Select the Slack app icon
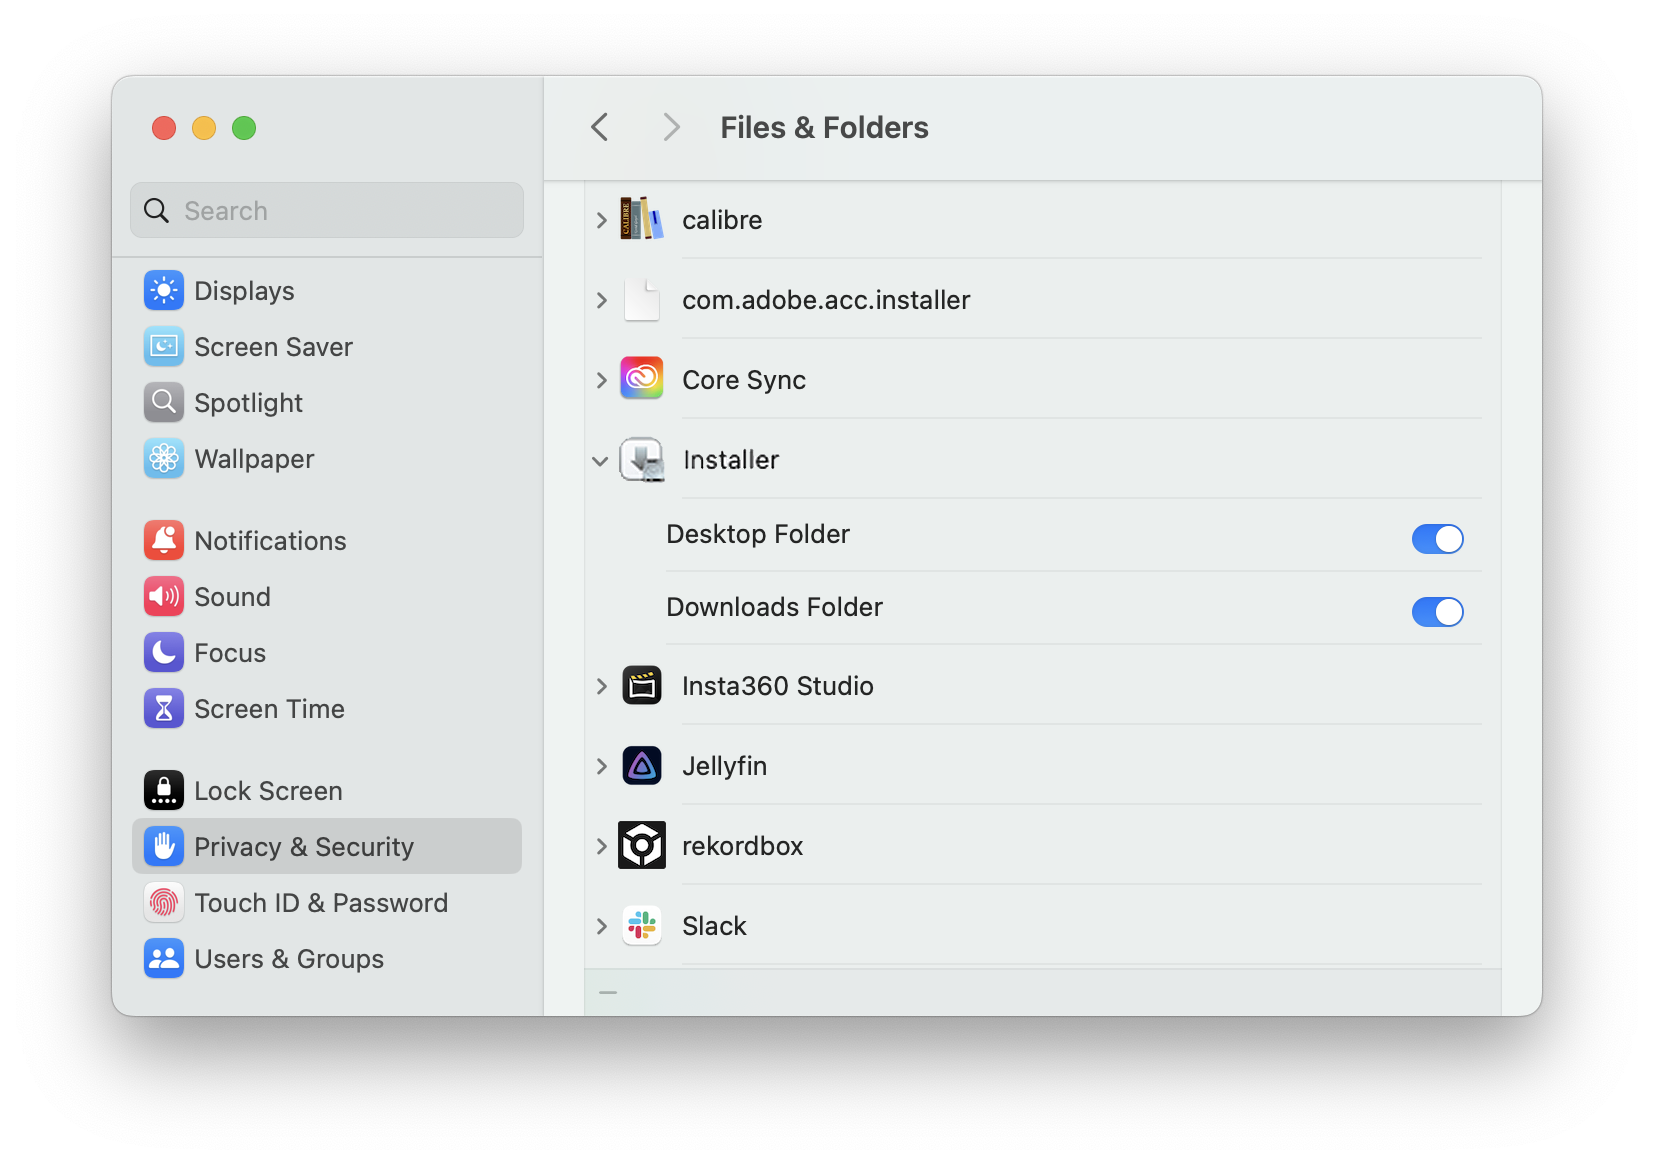This screenshot has height=1164, width=1654. click(x=641, y=925)
